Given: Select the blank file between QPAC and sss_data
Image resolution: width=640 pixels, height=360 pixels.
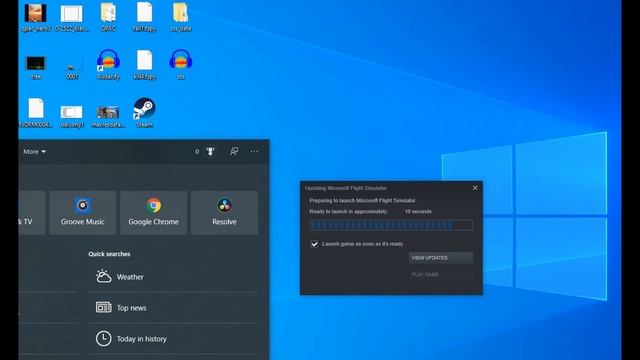Looking at the screenshot, I should click(x=144, y=16).
